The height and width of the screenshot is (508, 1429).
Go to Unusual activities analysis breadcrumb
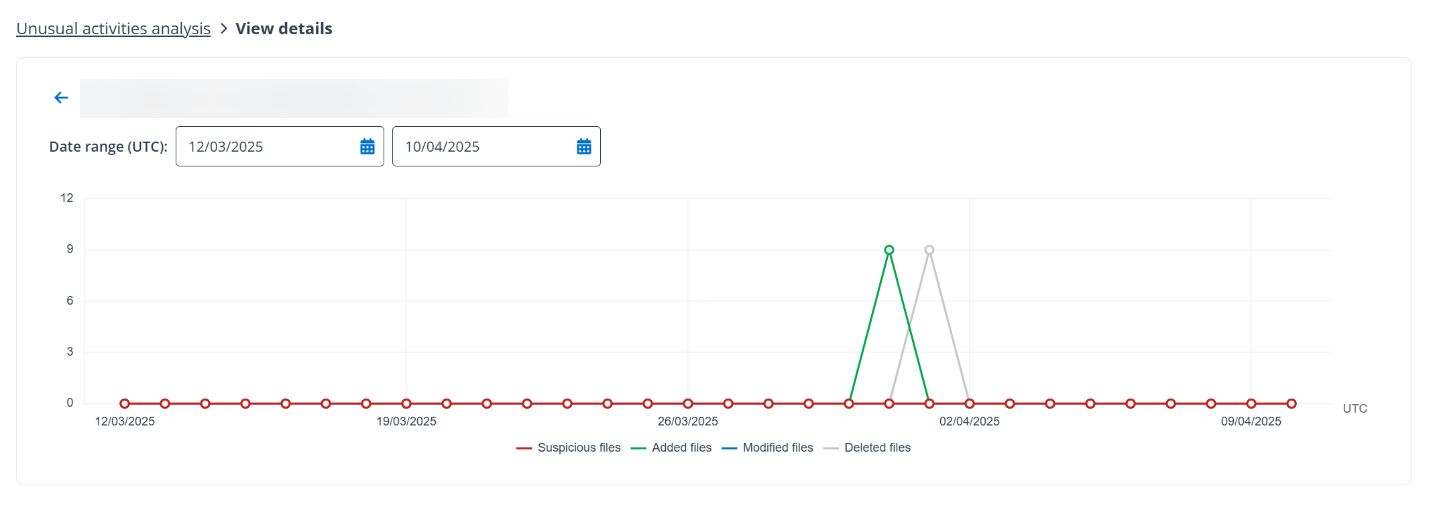[x=113, y=29]
